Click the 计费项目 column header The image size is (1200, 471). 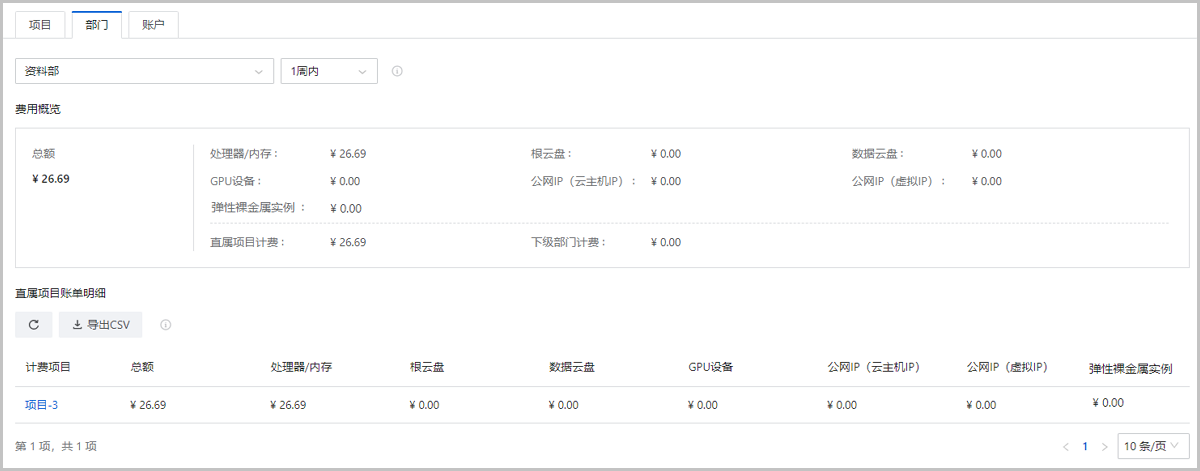click(48, 367)
